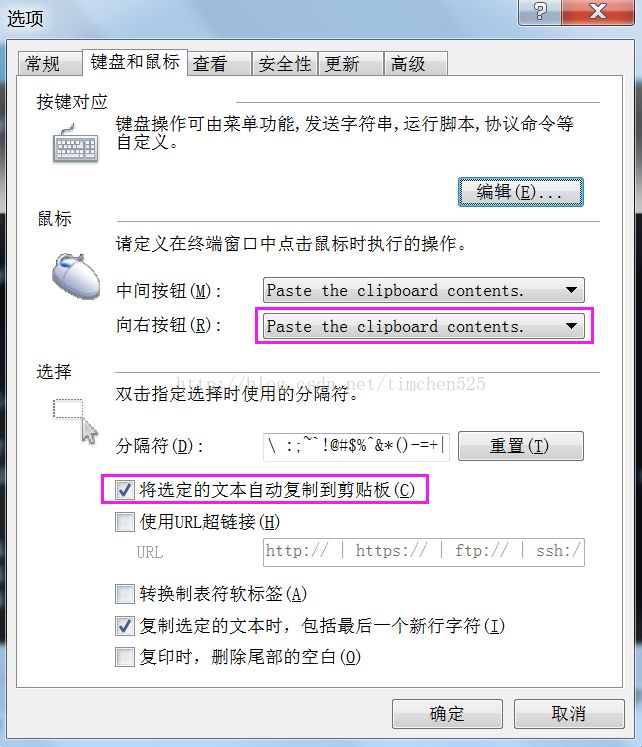
Task: Confirm settings with 确定 button
Action: pyautogui.click(x=447, y=714)
